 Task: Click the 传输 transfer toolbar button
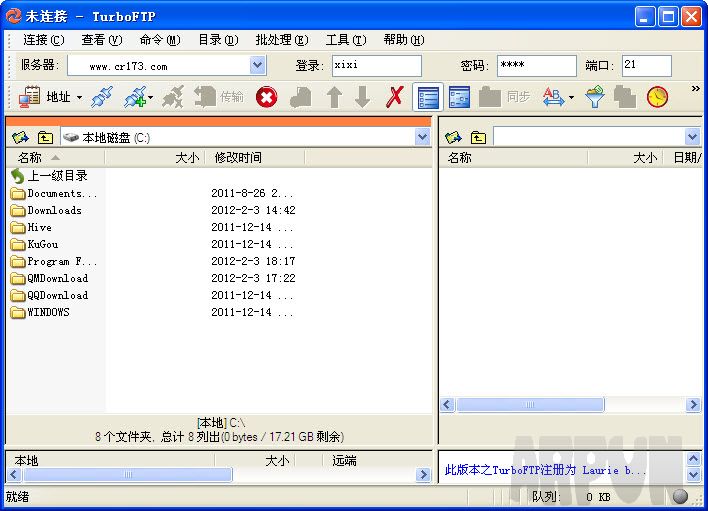[219, 97]
